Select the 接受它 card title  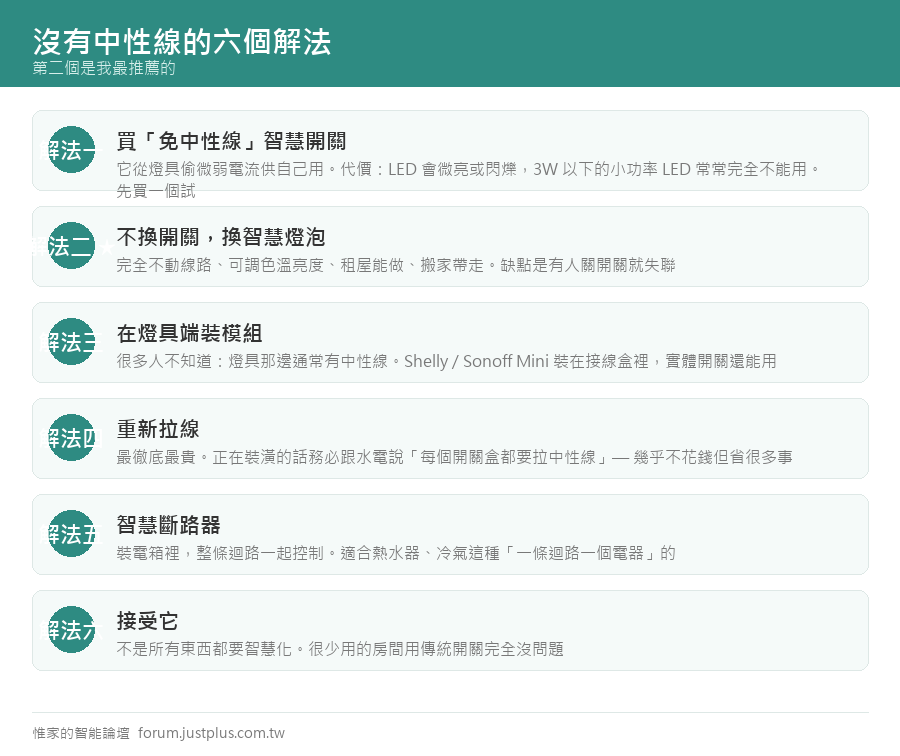pyautogui.click(x=148, y=621)
